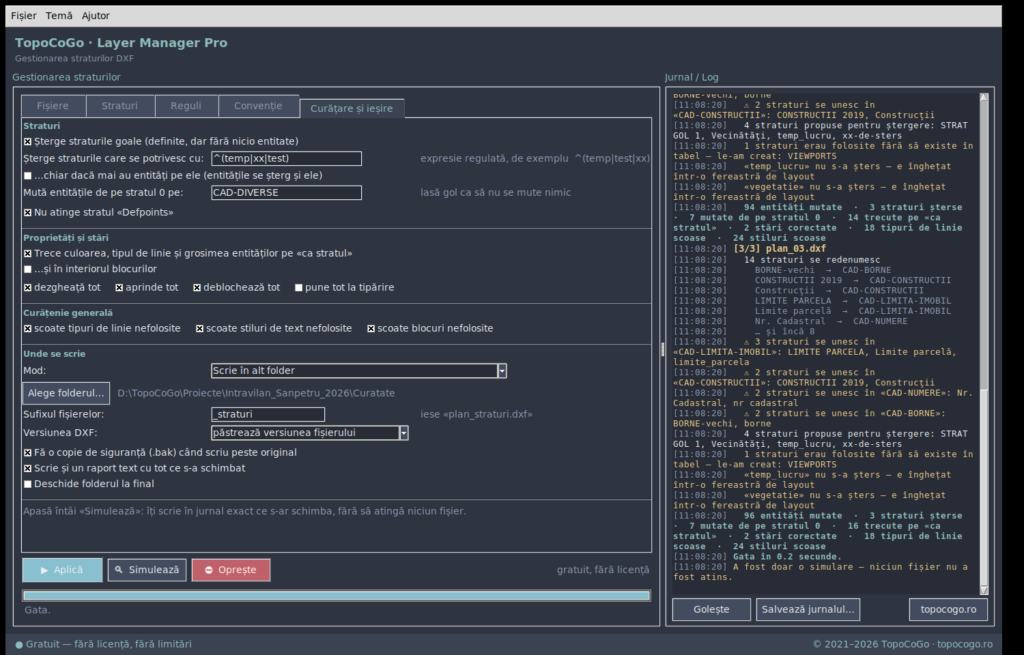Image resolution: width=1024 pixels, height=655 pixels.
Task: Click 'Gratuit — fără licență, fără limitări' status text
Action: (x=108, y=645)
